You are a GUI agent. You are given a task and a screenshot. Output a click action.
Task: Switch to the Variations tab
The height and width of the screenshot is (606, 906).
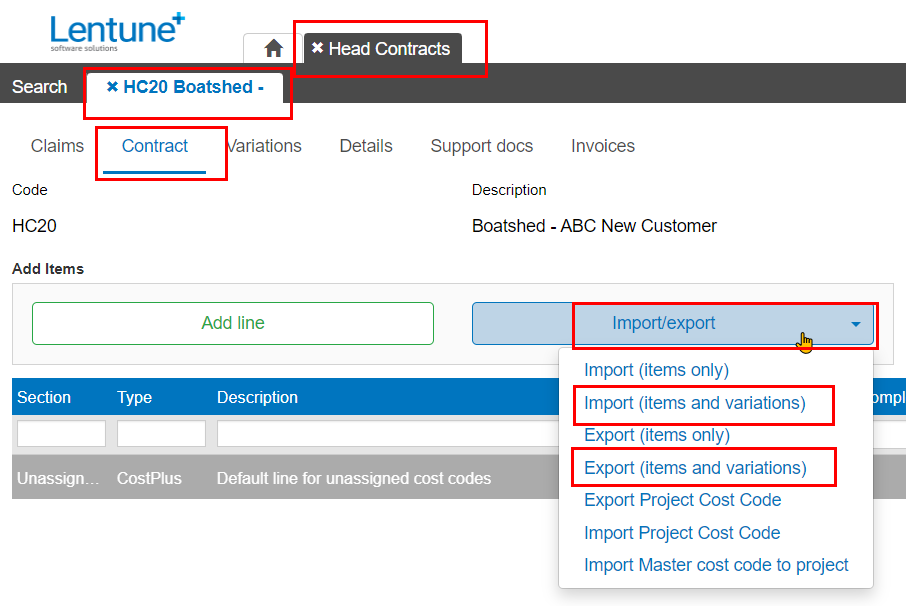[x=263, y=146]
